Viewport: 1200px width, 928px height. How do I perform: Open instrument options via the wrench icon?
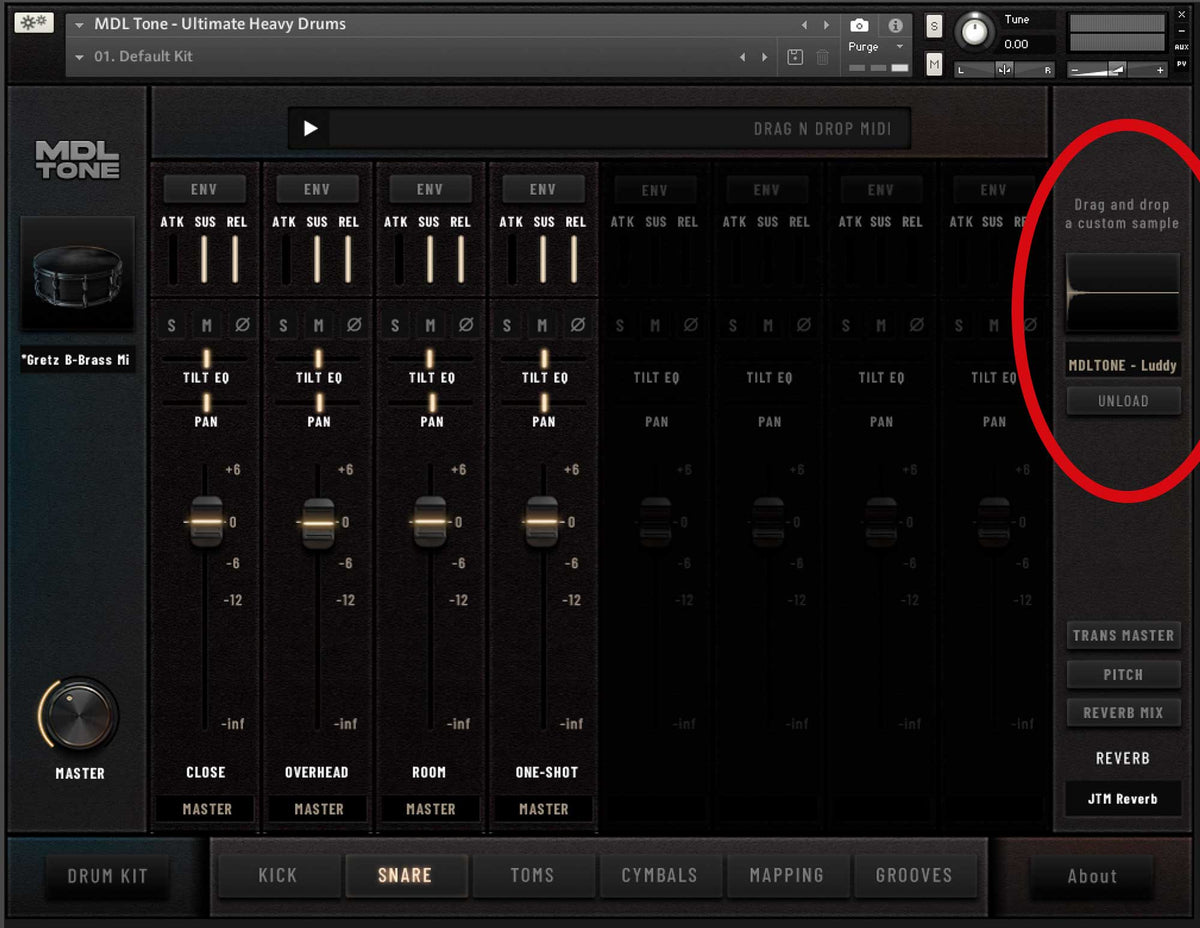click(34, 23)
